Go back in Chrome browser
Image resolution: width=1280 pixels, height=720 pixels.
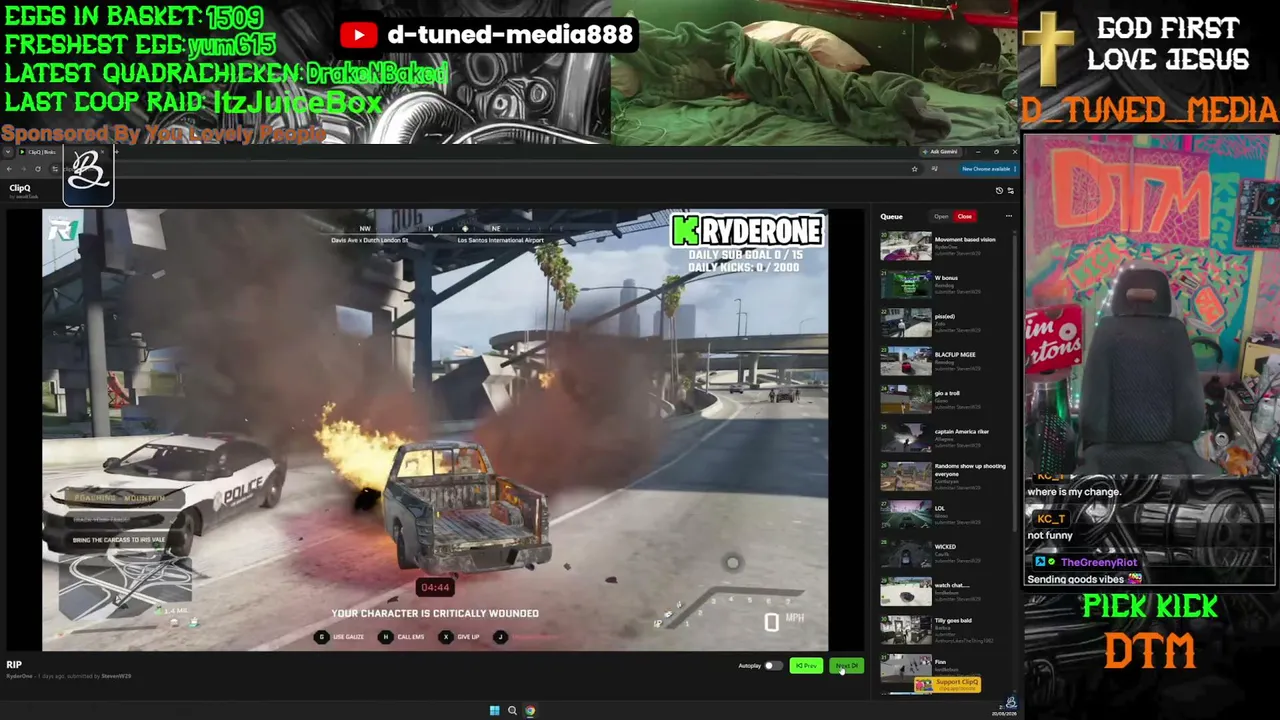pos(9,169)
